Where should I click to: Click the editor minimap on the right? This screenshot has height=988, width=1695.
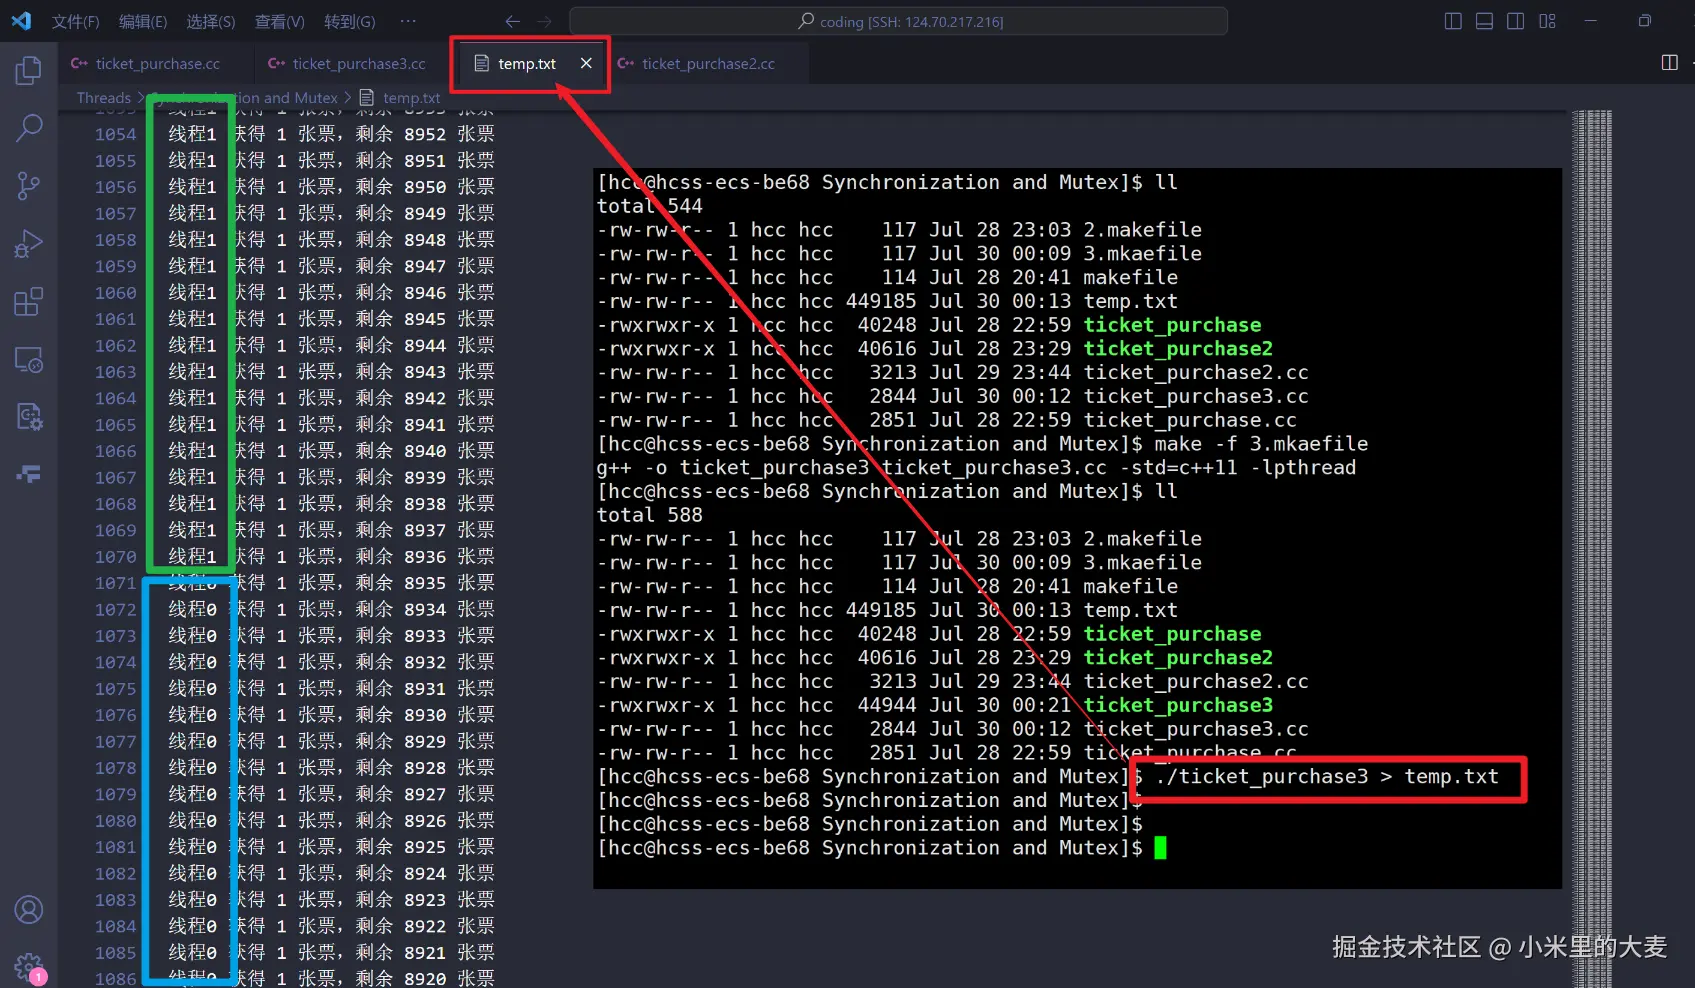(x=1591, y=548)
